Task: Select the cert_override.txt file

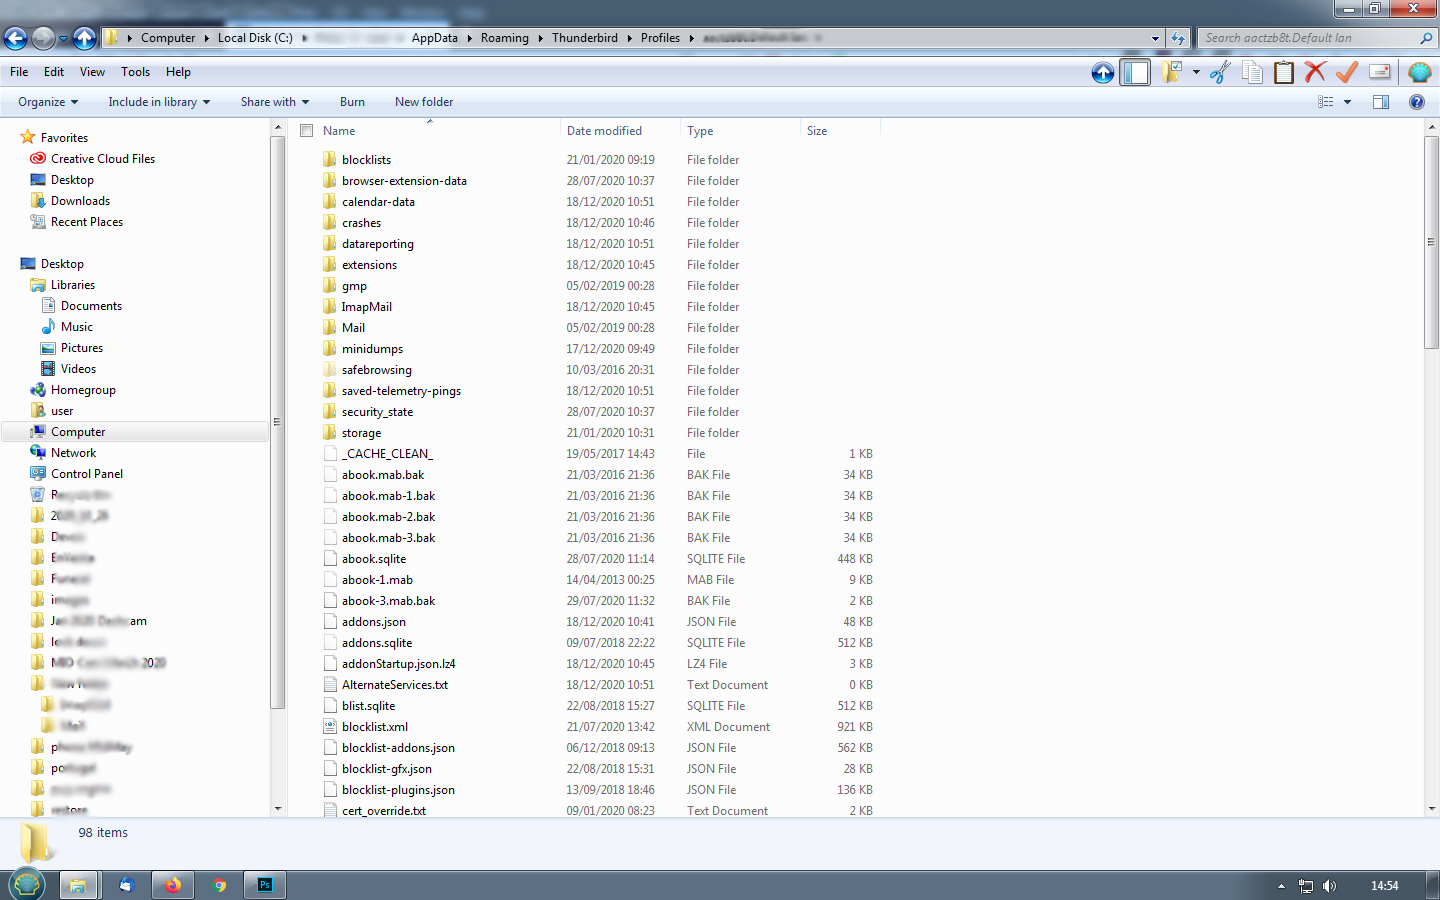Action: coord(384,811)
